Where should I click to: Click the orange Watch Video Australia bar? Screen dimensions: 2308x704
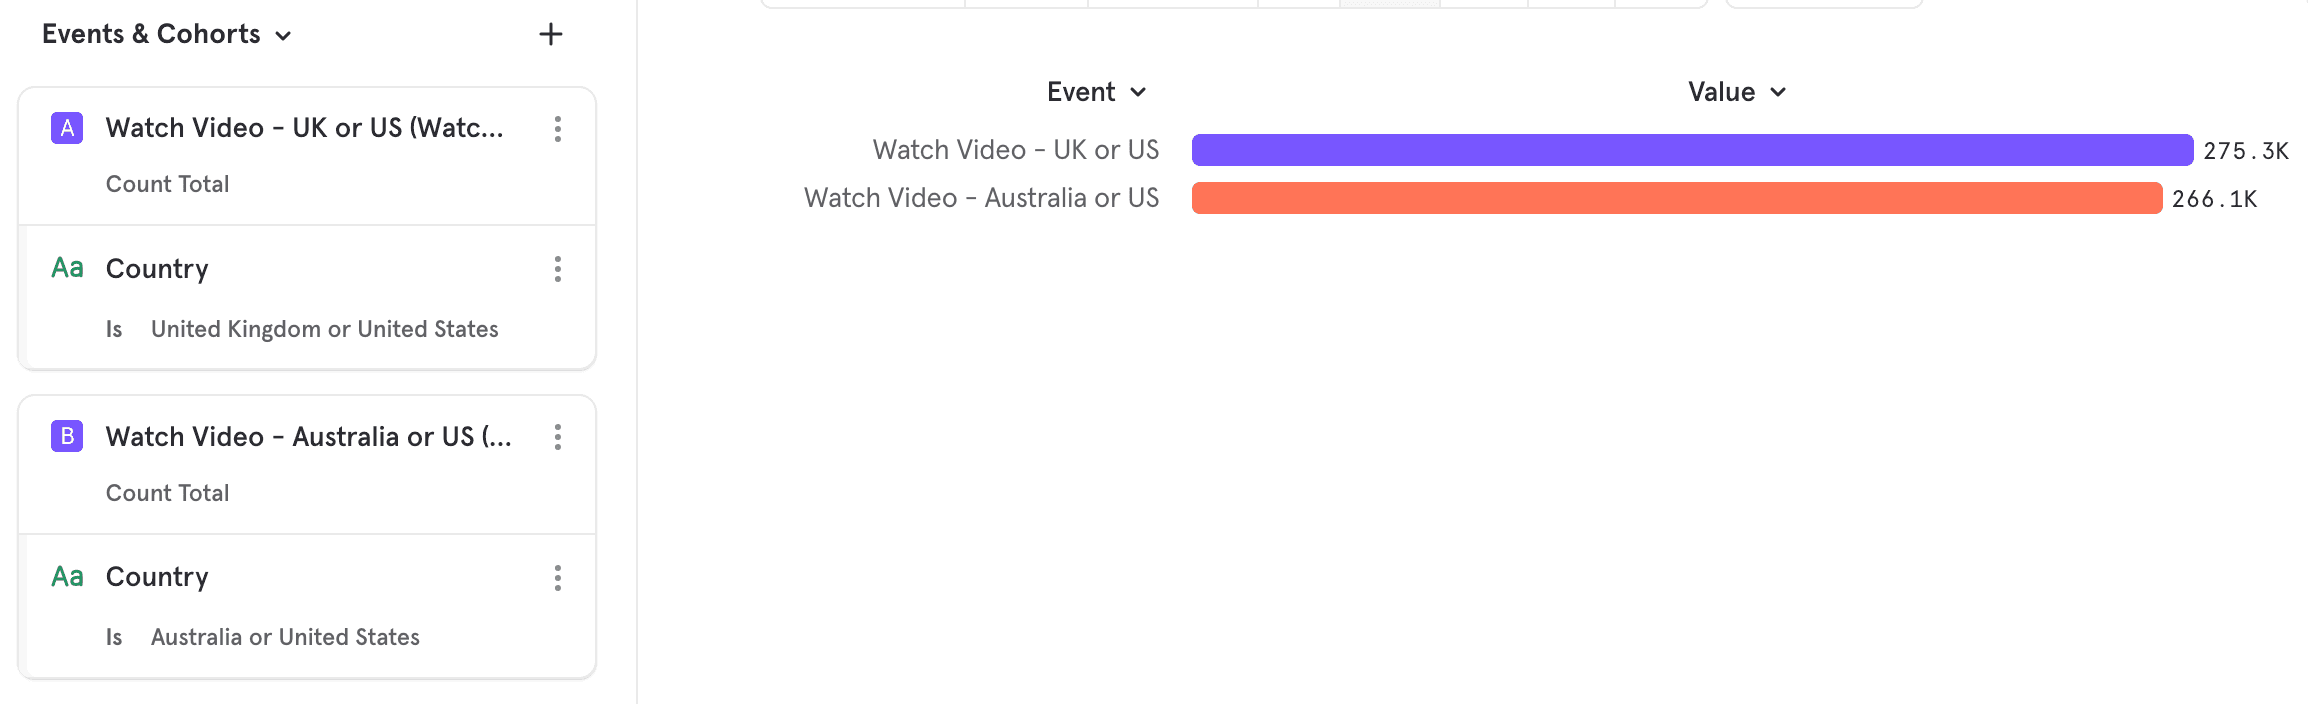click(1676, 198)
